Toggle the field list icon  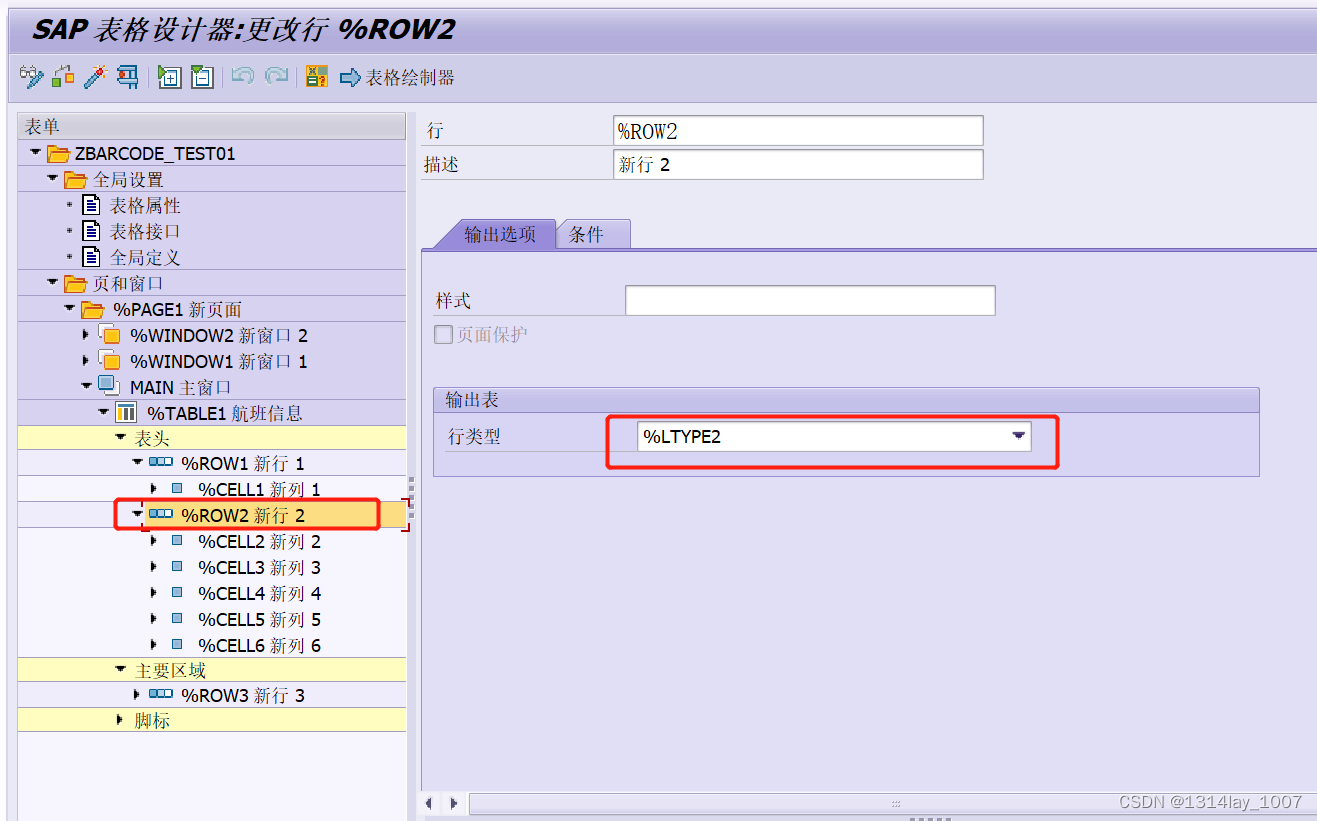click(x=317, y=77)
